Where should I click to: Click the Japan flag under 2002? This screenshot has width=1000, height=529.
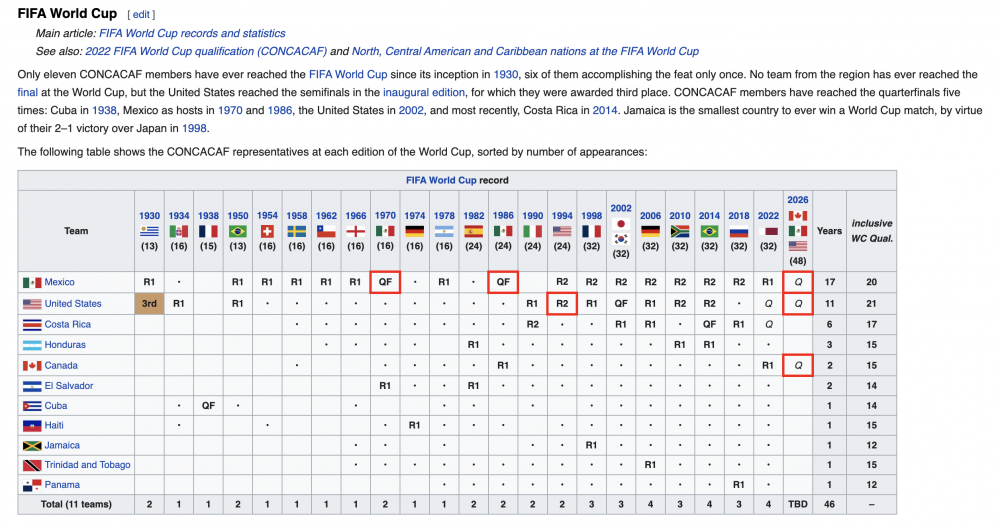[x=621, y=223]
